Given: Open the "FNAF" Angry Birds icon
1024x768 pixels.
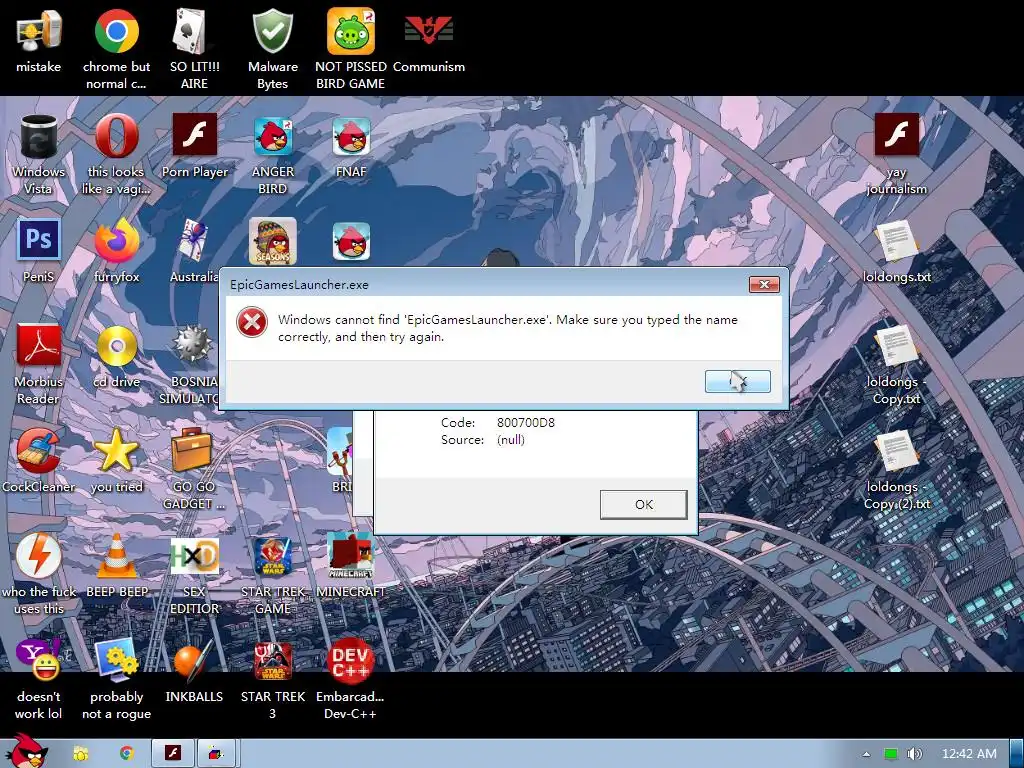Looking at the screenshot, I should click(x=351, y=136).
